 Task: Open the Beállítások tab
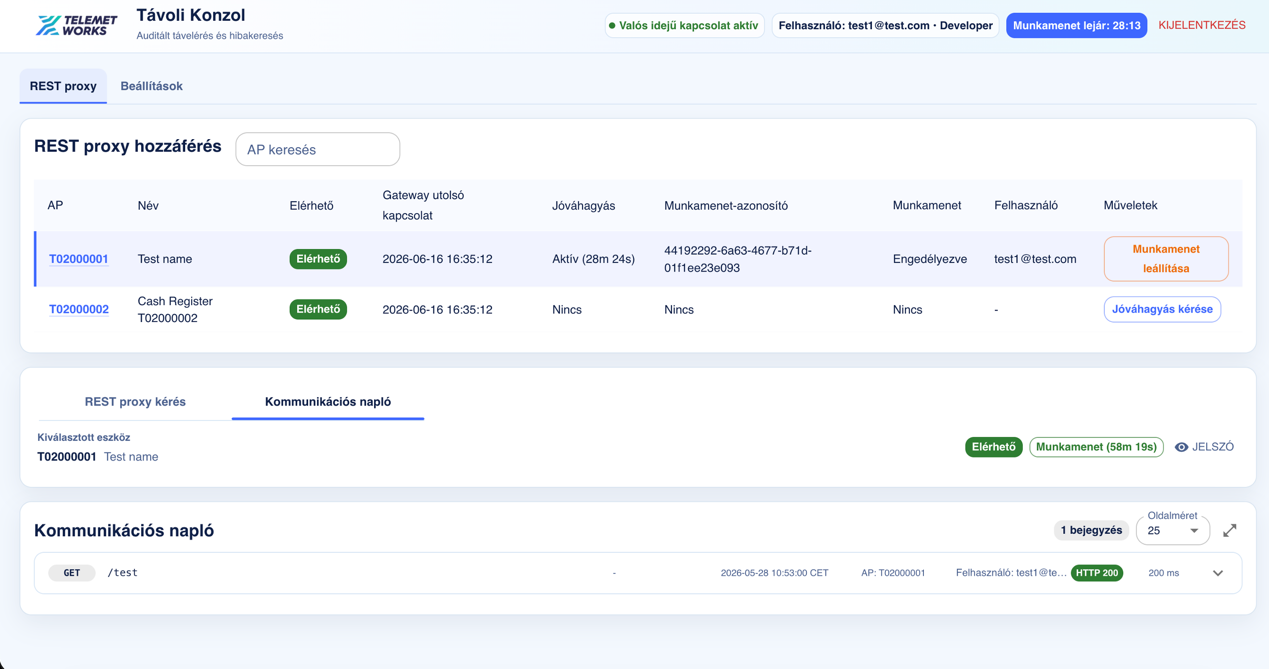151,86
